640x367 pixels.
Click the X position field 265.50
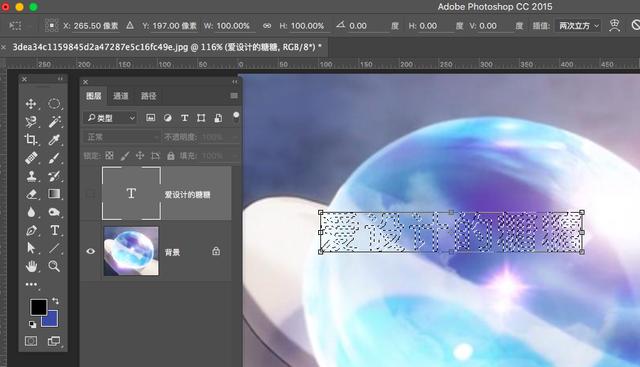[96, 26]
